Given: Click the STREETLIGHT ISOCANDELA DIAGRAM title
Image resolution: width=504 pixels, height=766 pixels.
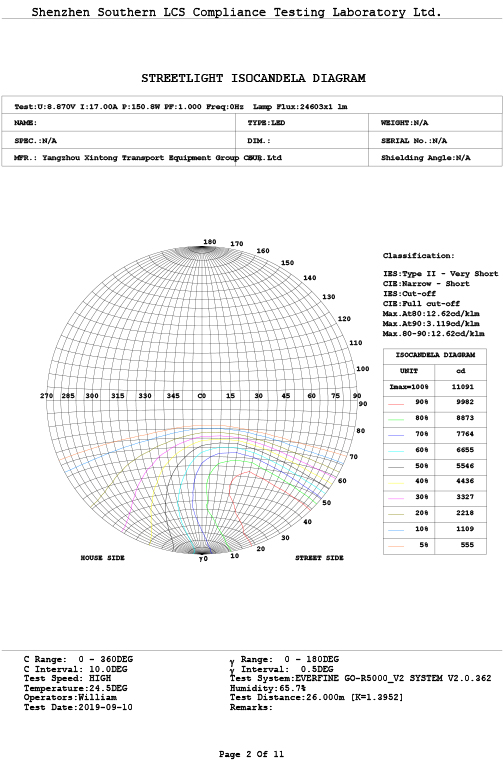Looking at the screenshot, I should tap(253, 78).
